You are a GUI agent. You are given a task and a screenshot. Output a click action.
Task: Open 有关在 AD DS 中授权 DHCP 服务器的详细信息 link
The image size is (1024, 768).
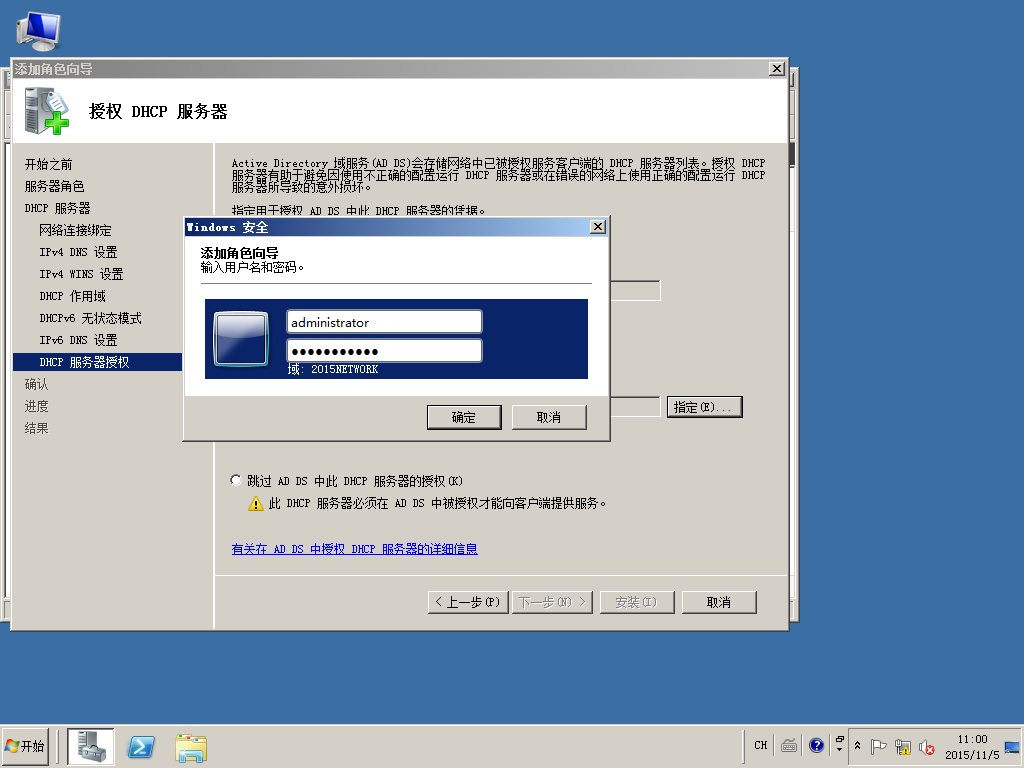coord(355,549)
